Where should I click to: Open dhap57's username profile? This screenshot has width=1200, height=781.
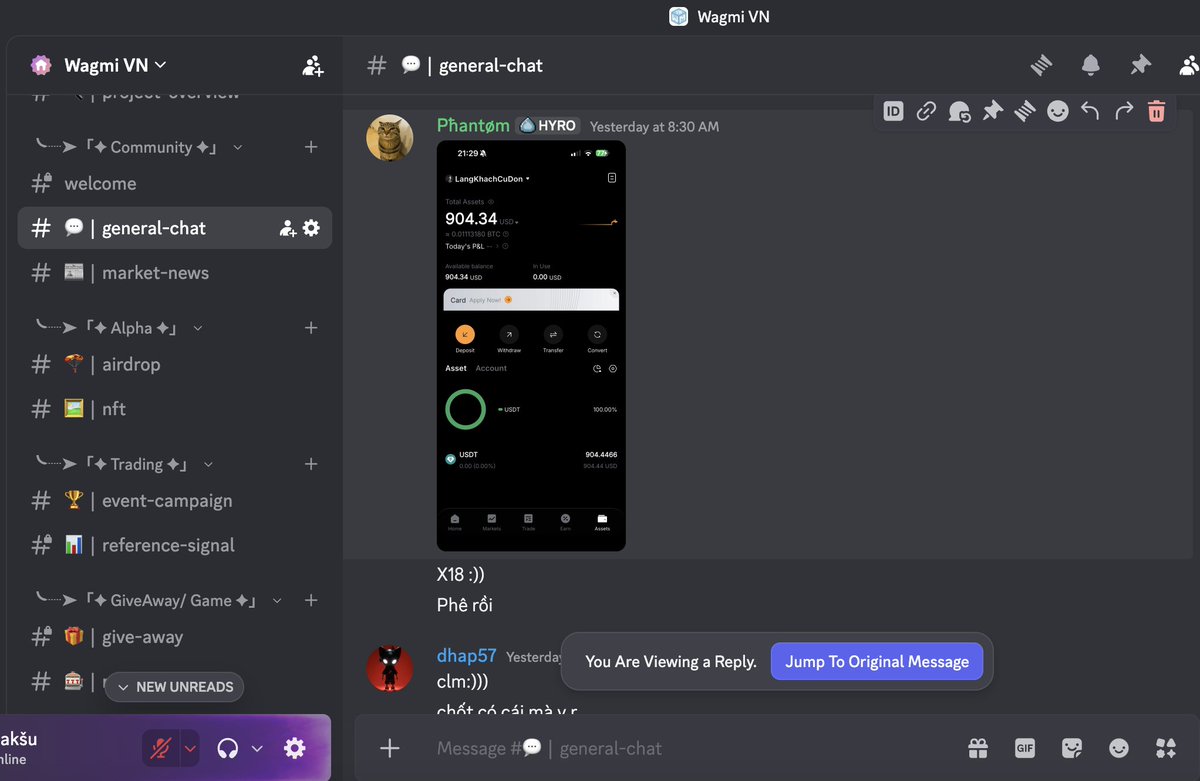point(467,656)
